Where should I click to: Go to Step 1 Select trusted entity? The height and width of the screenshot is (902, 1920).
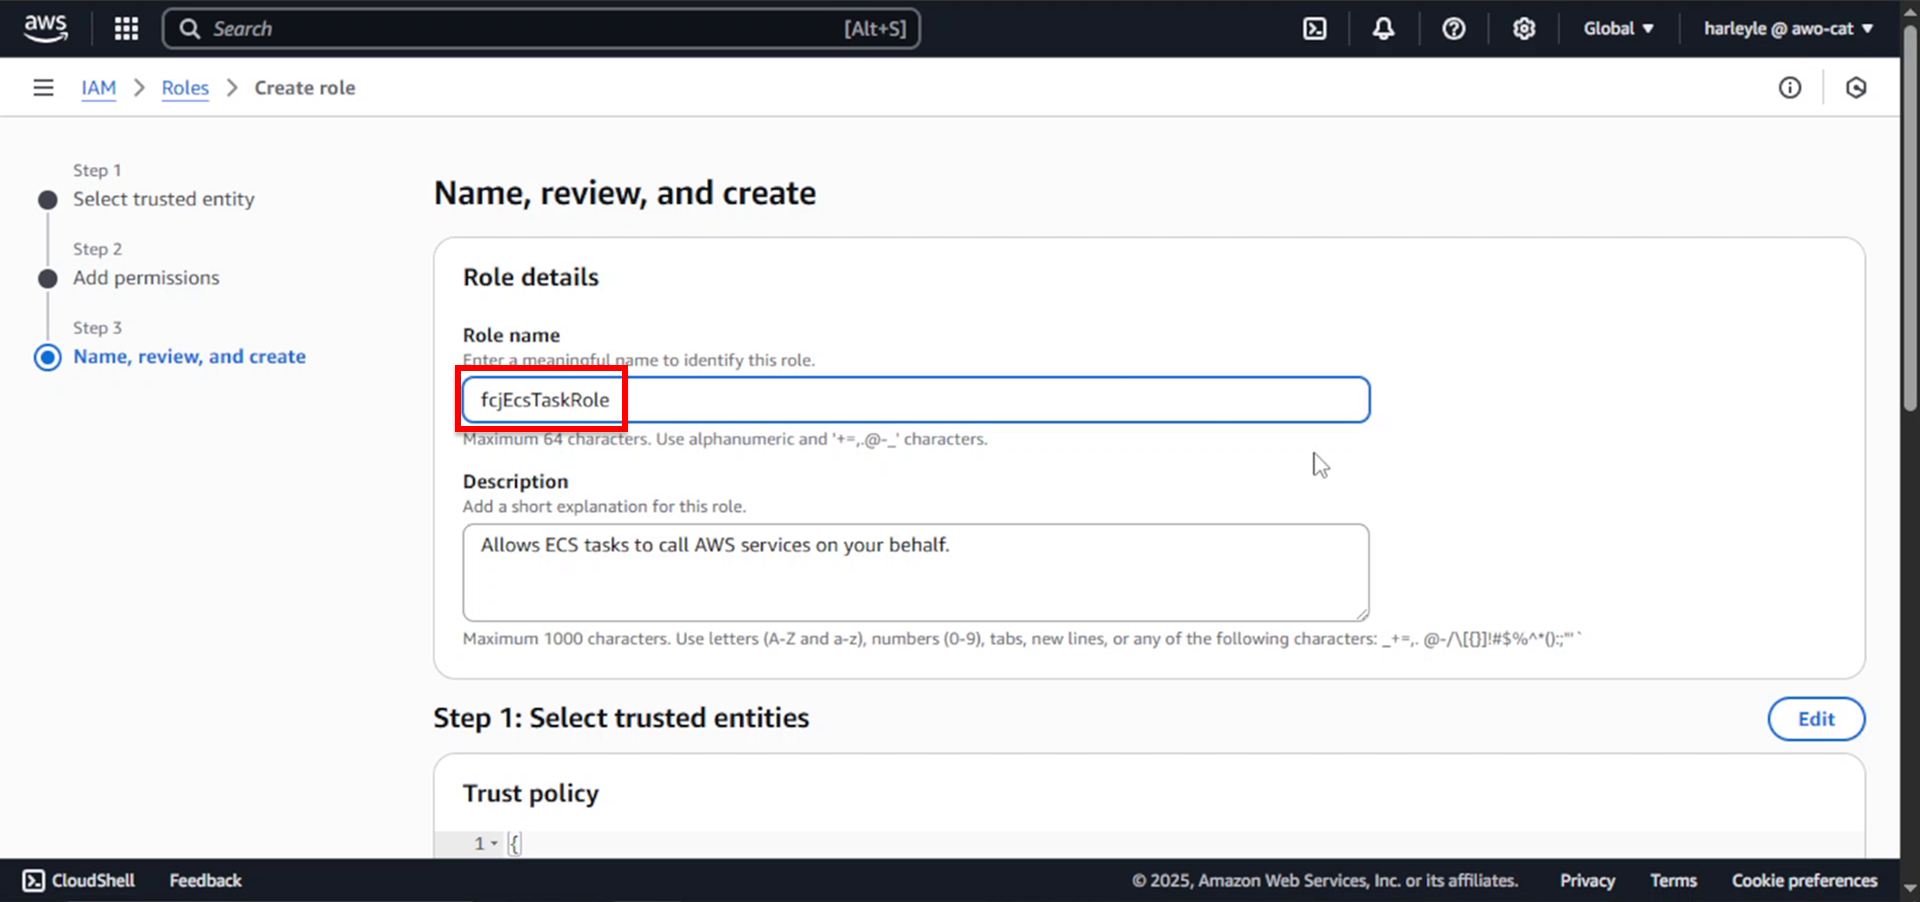click(164, 199)
